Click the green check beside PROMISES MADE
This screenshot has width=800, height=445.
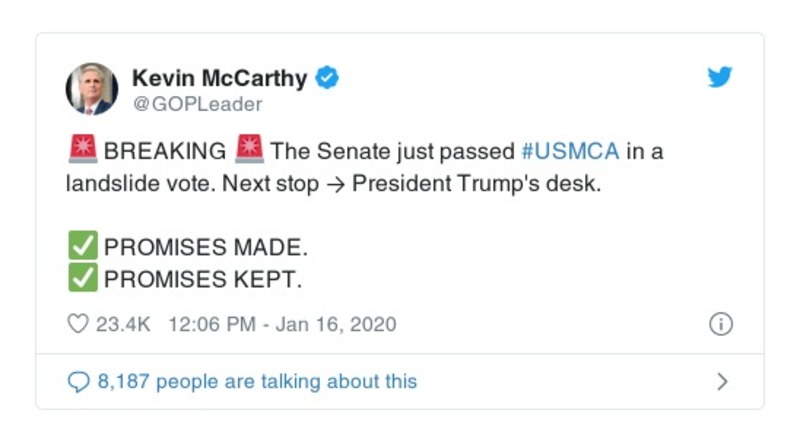(83, 246)
